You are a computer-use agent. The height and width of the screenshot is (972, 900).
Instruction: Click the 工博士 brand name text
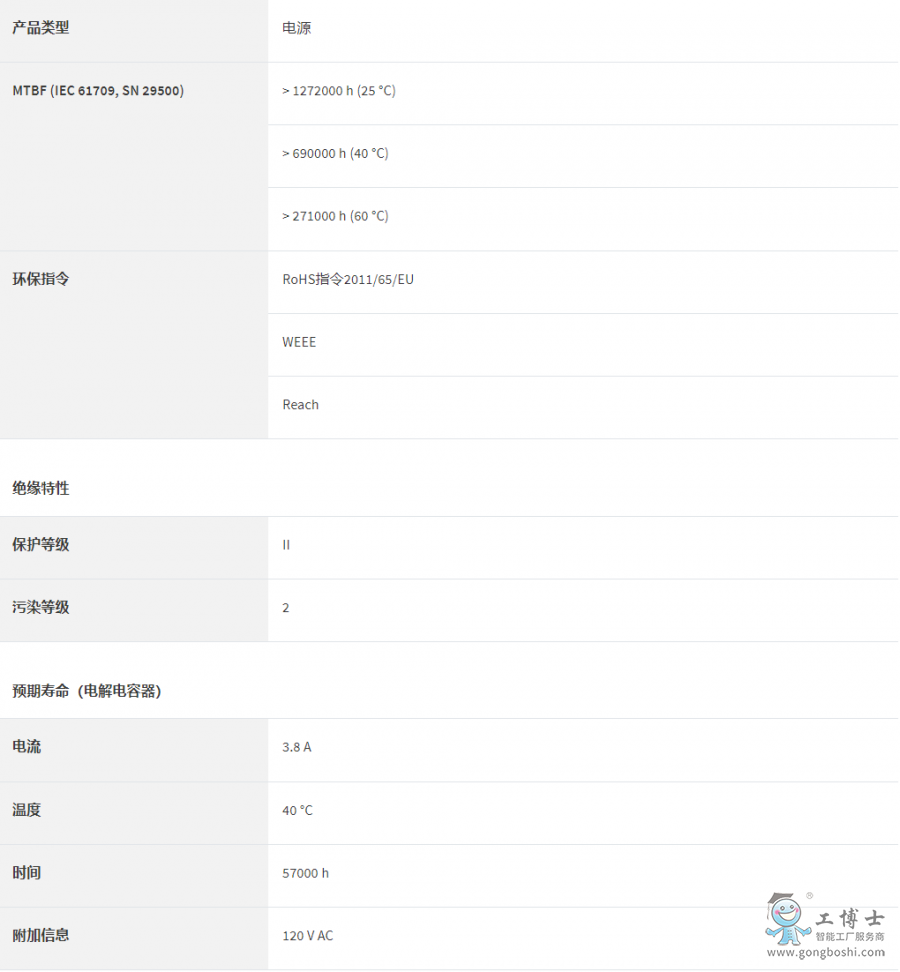coord(849,918)
